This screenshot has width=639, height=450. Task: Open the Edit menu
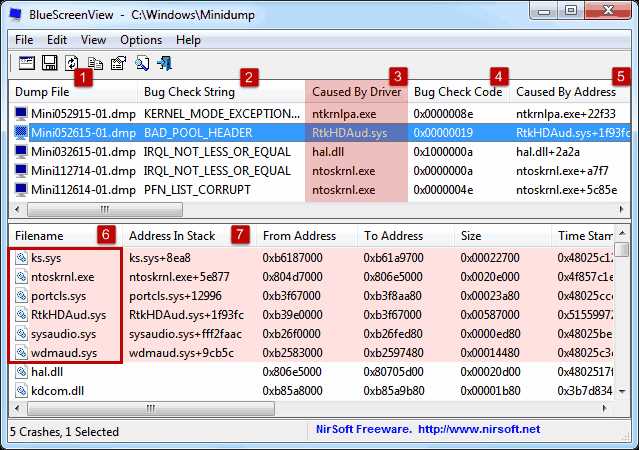[57, 40]
